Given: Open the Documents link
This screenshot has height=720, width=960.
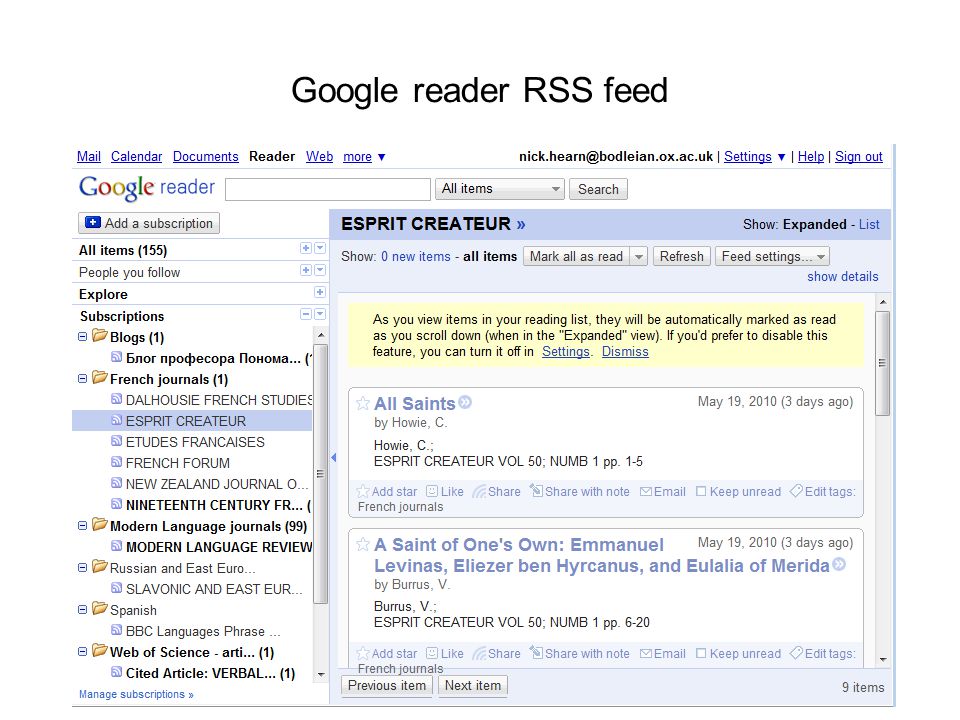Looking at the screenshot, I should click(x=206, y=157).
